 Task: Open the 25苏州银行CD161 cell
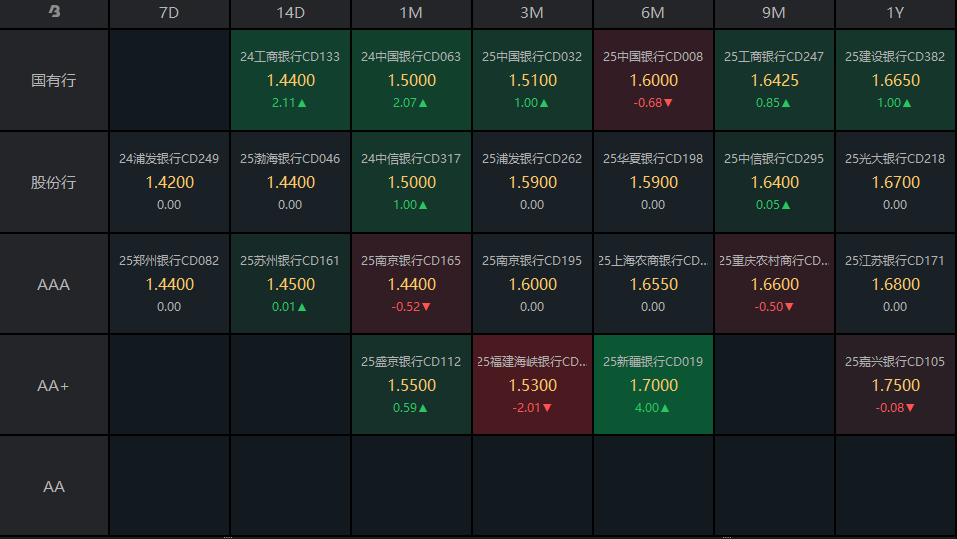click(x=290, y=284)
